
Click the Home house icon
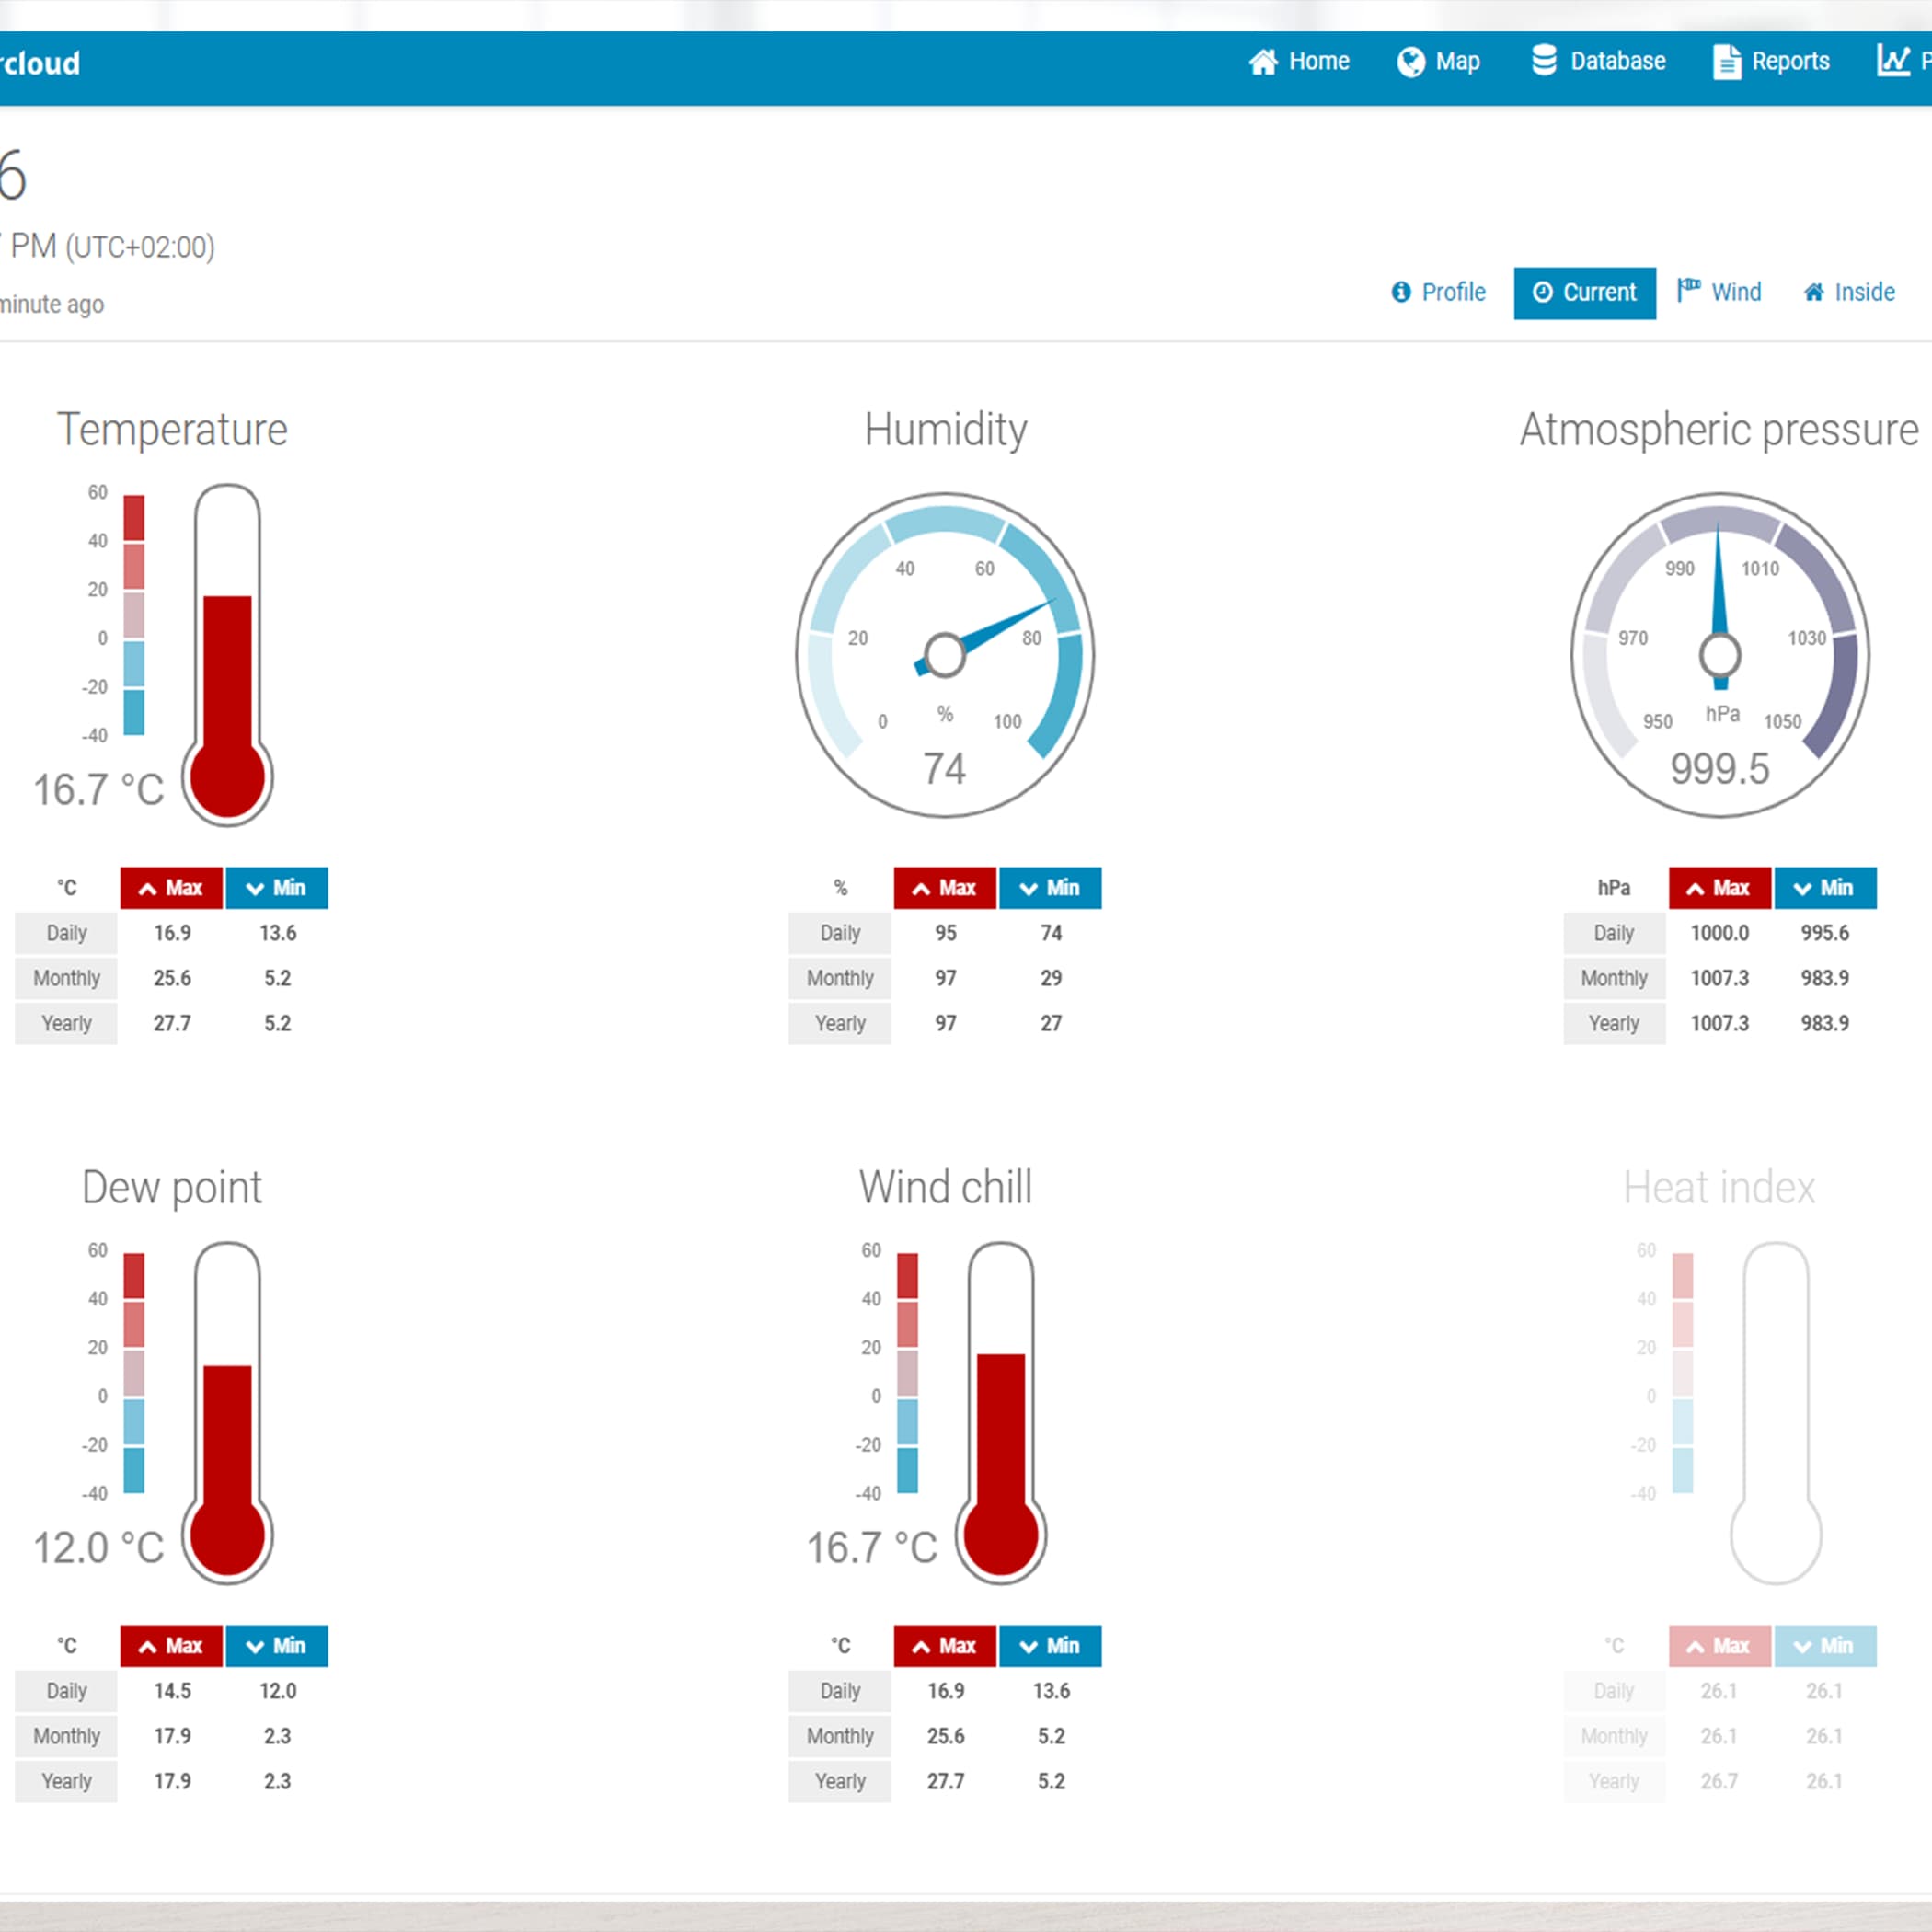1263,62
